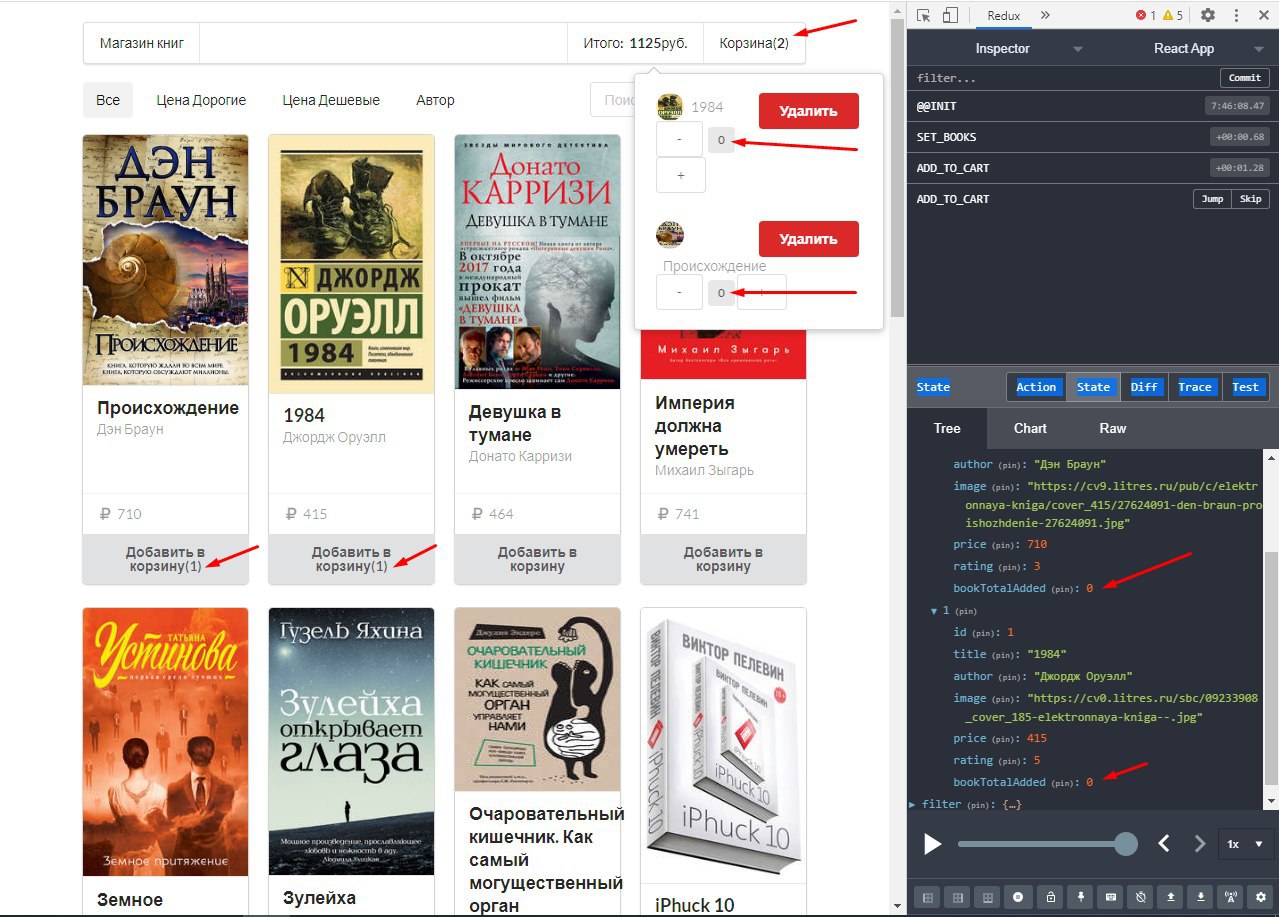Export state with the download icon
This screenshot has width=1279, height=917.
point(1201,897)
